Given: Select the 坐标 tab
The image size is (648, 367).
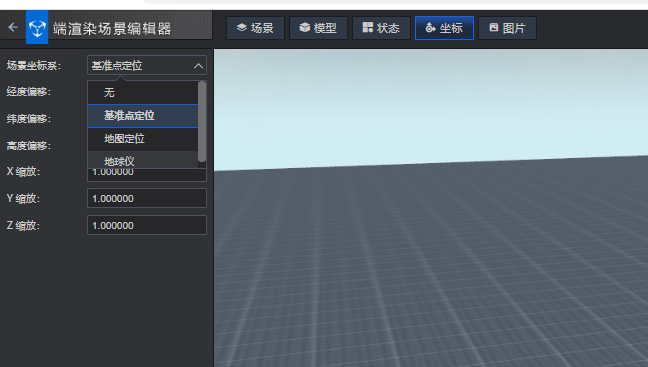Looking at the screenshot, I should point(444,28).
